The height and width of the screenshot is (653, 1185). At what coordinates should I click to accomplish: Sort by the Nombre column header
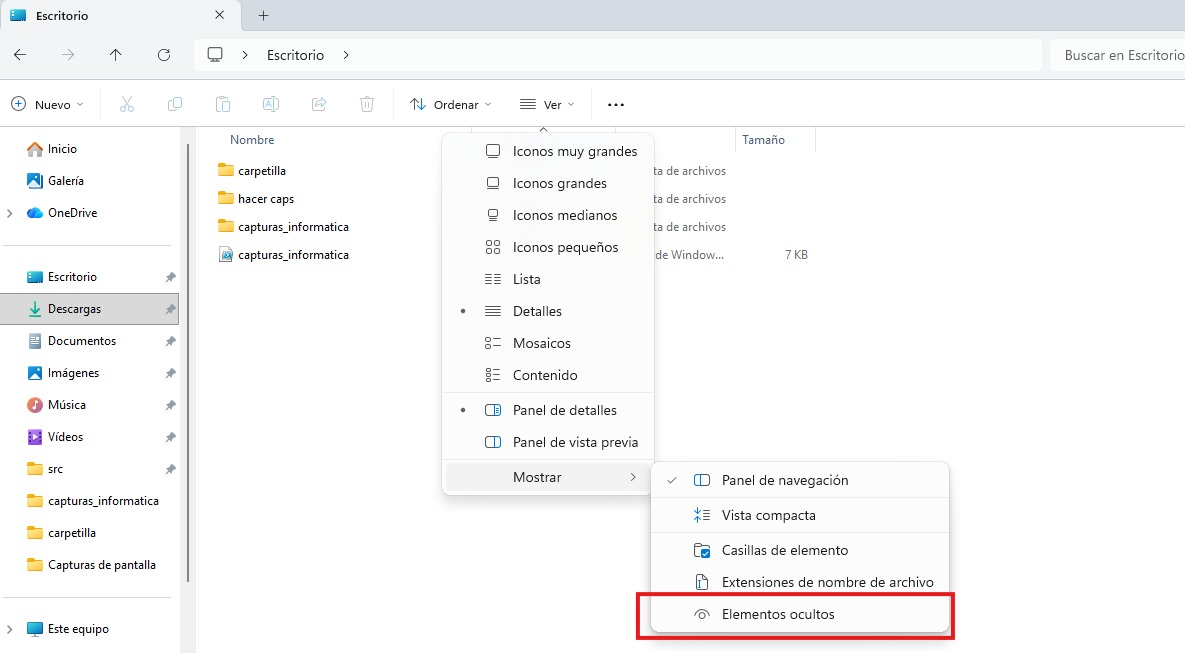(252, 140)
